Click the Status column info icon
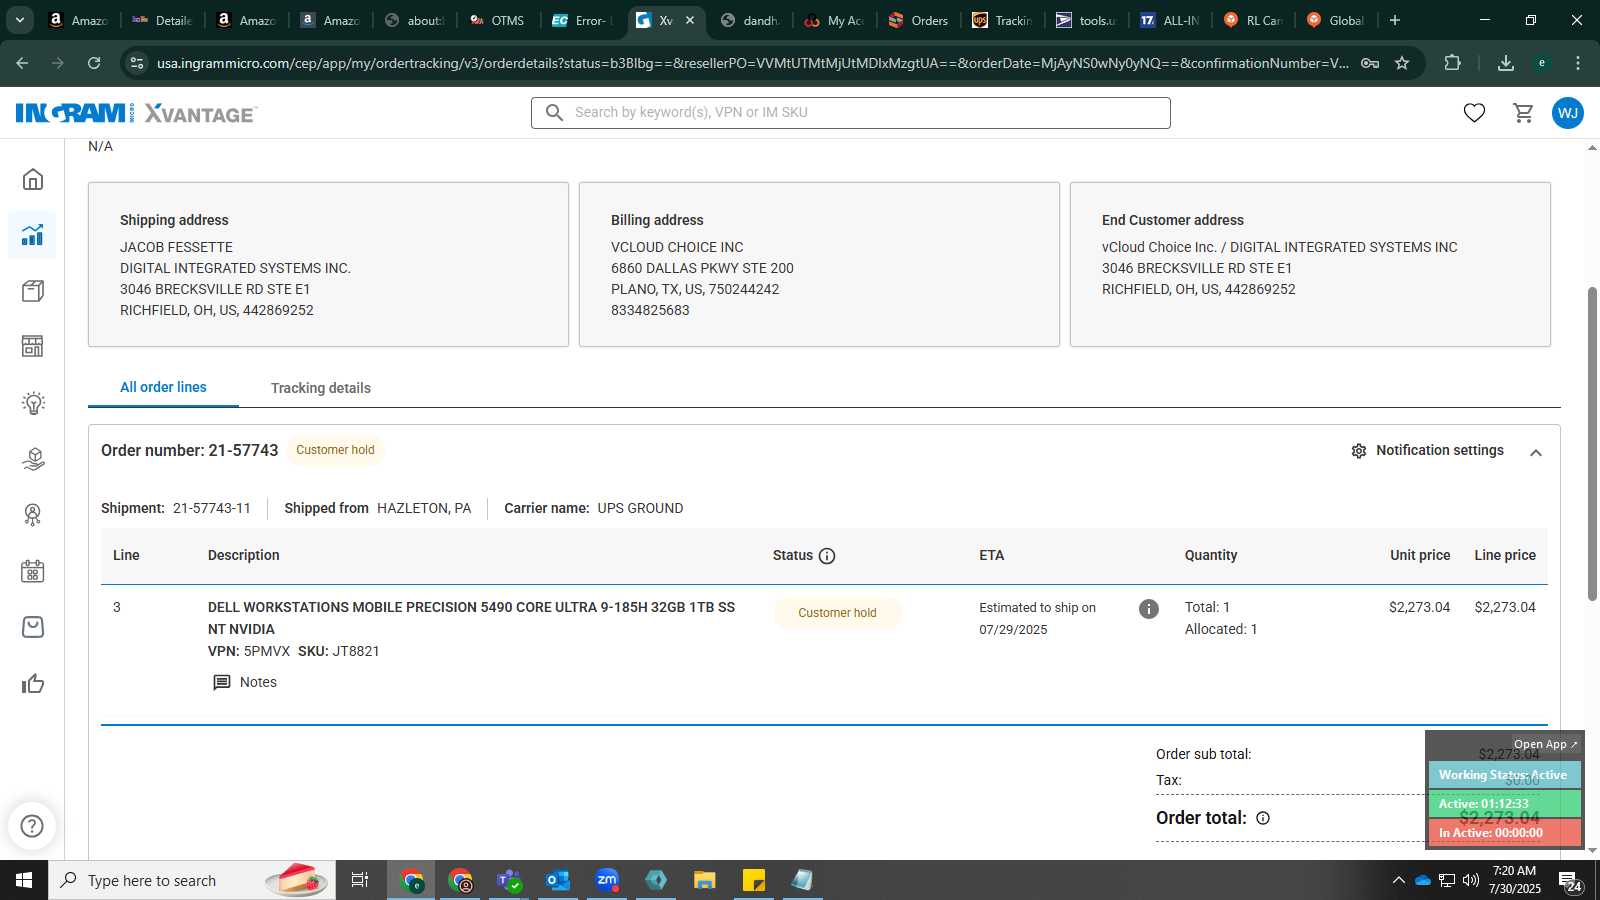Viewport: 1600px width, 900px height. 827,556
